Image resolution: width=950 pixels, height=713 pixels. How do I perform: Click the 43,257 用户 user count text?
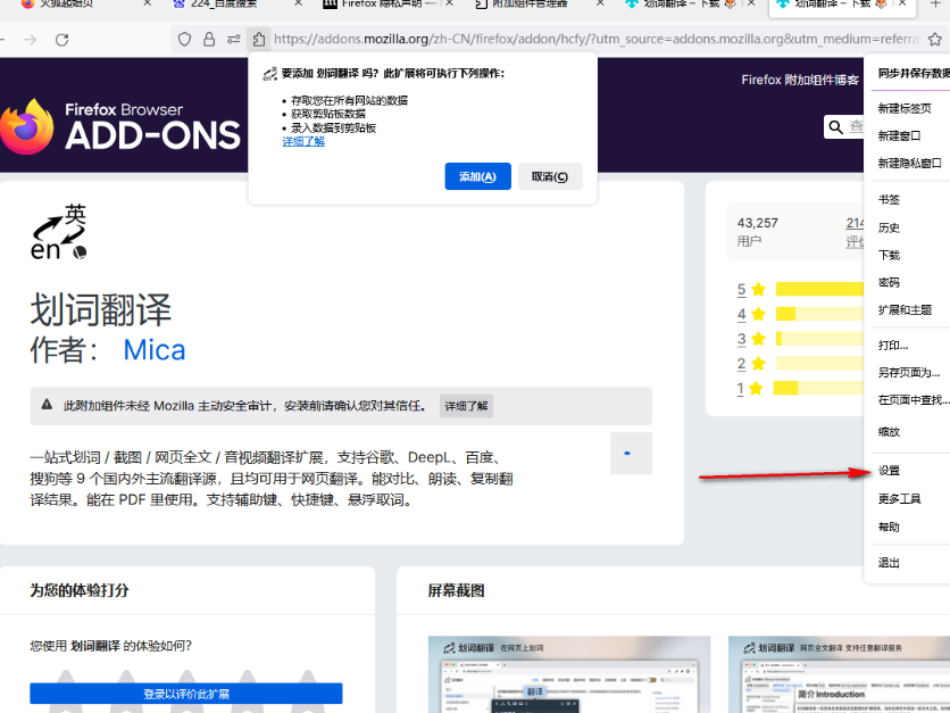(x=757, y=232)
